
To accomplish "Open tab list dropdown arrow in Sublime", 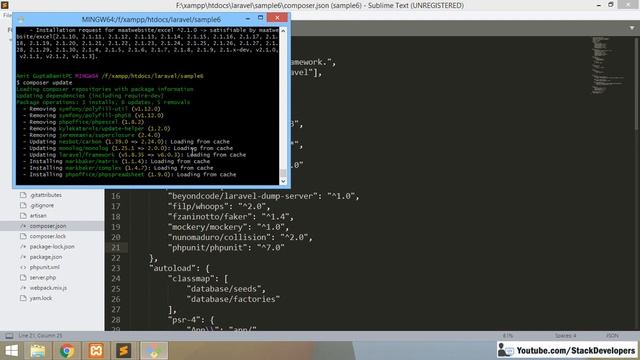I will [x=632, y=28].
